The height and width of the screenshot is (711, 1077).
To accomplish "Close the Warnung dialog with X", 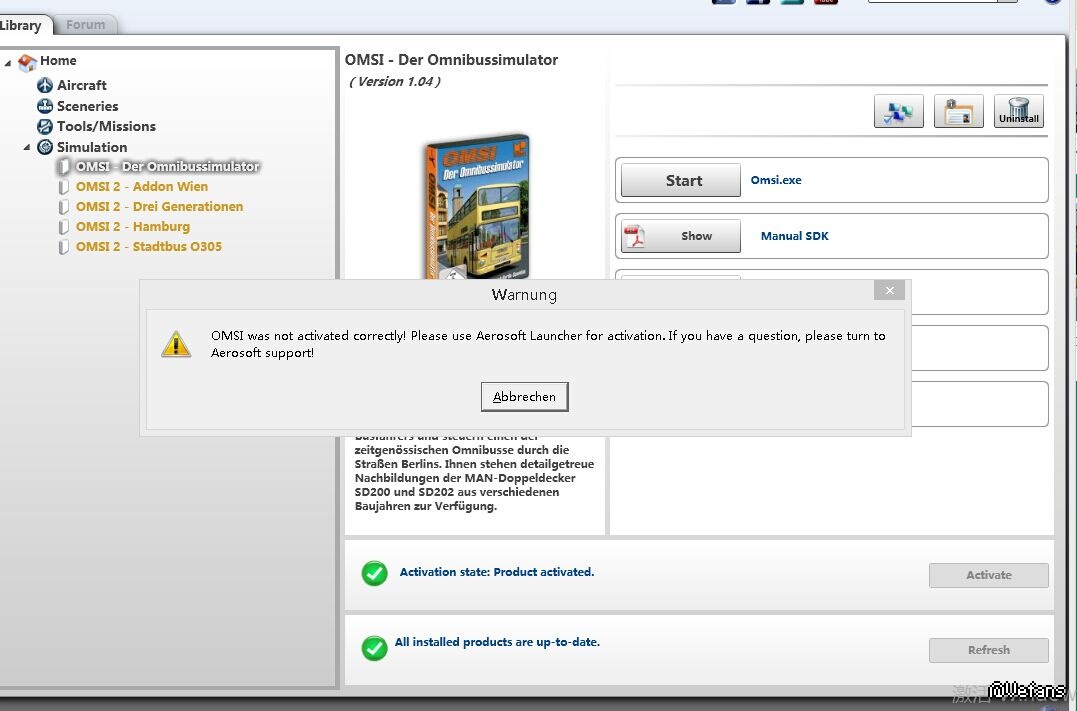I will pos(889,290).
